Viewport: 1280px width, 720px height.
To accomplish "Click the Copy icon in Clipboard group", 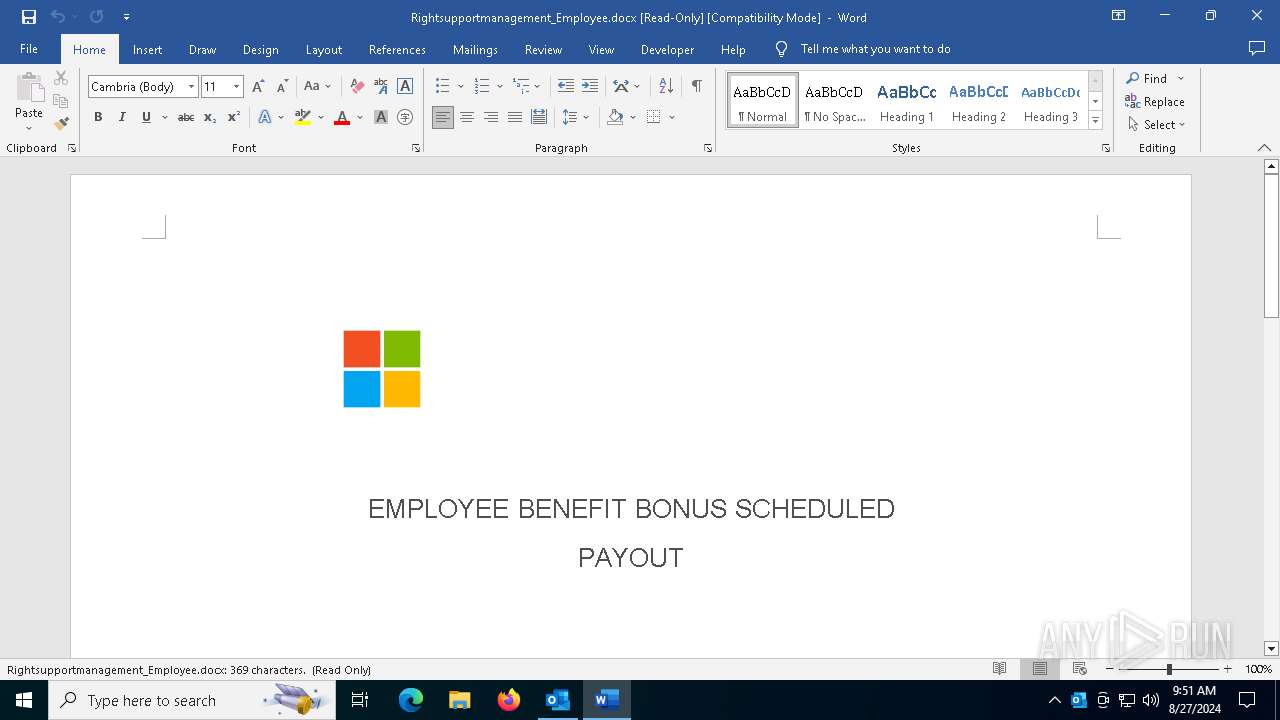I will (x=61, y=101).
